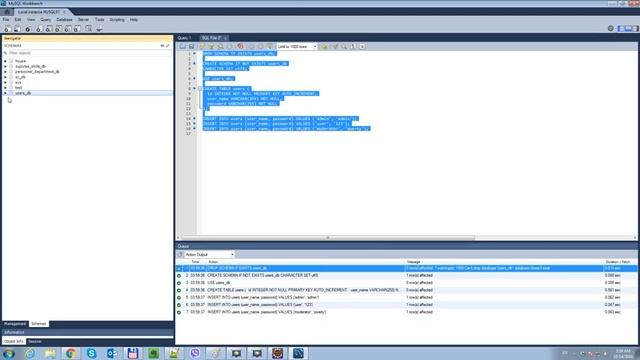This screenshot has width=640, height=360.
Task: Click the create new view toolbar icon
Action: point(58,29)
